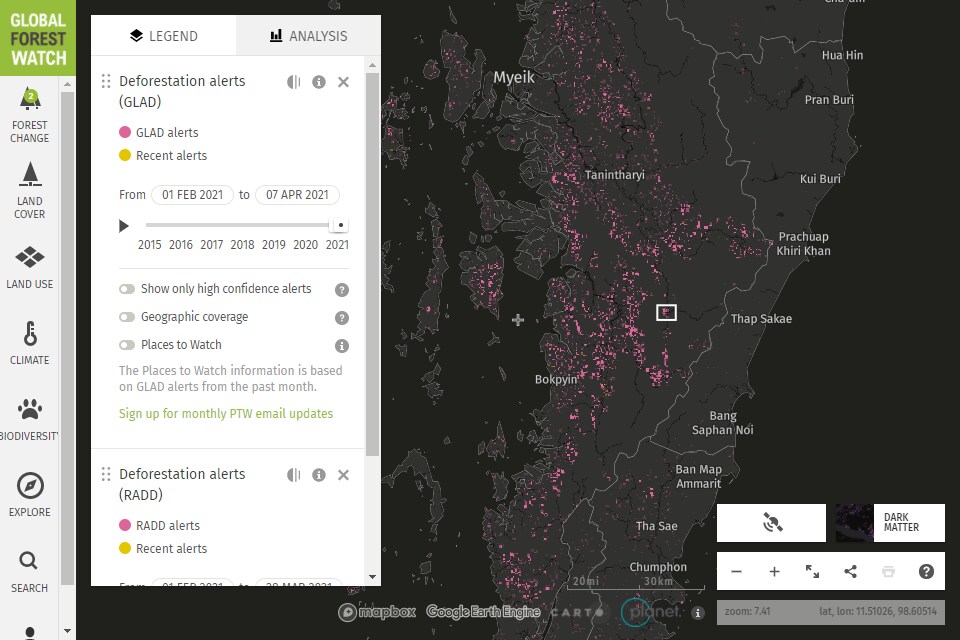This screenshot has width=960, height=640.
Task: Show info for RADD deforestation alerts
Action: click(x=319, y=475)
